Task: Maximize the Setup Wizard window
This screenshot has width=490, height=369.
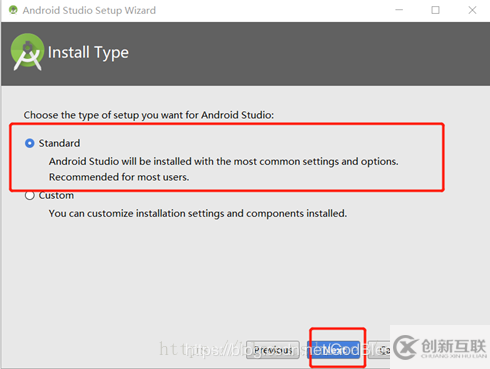Action: (x=435, y=10)
